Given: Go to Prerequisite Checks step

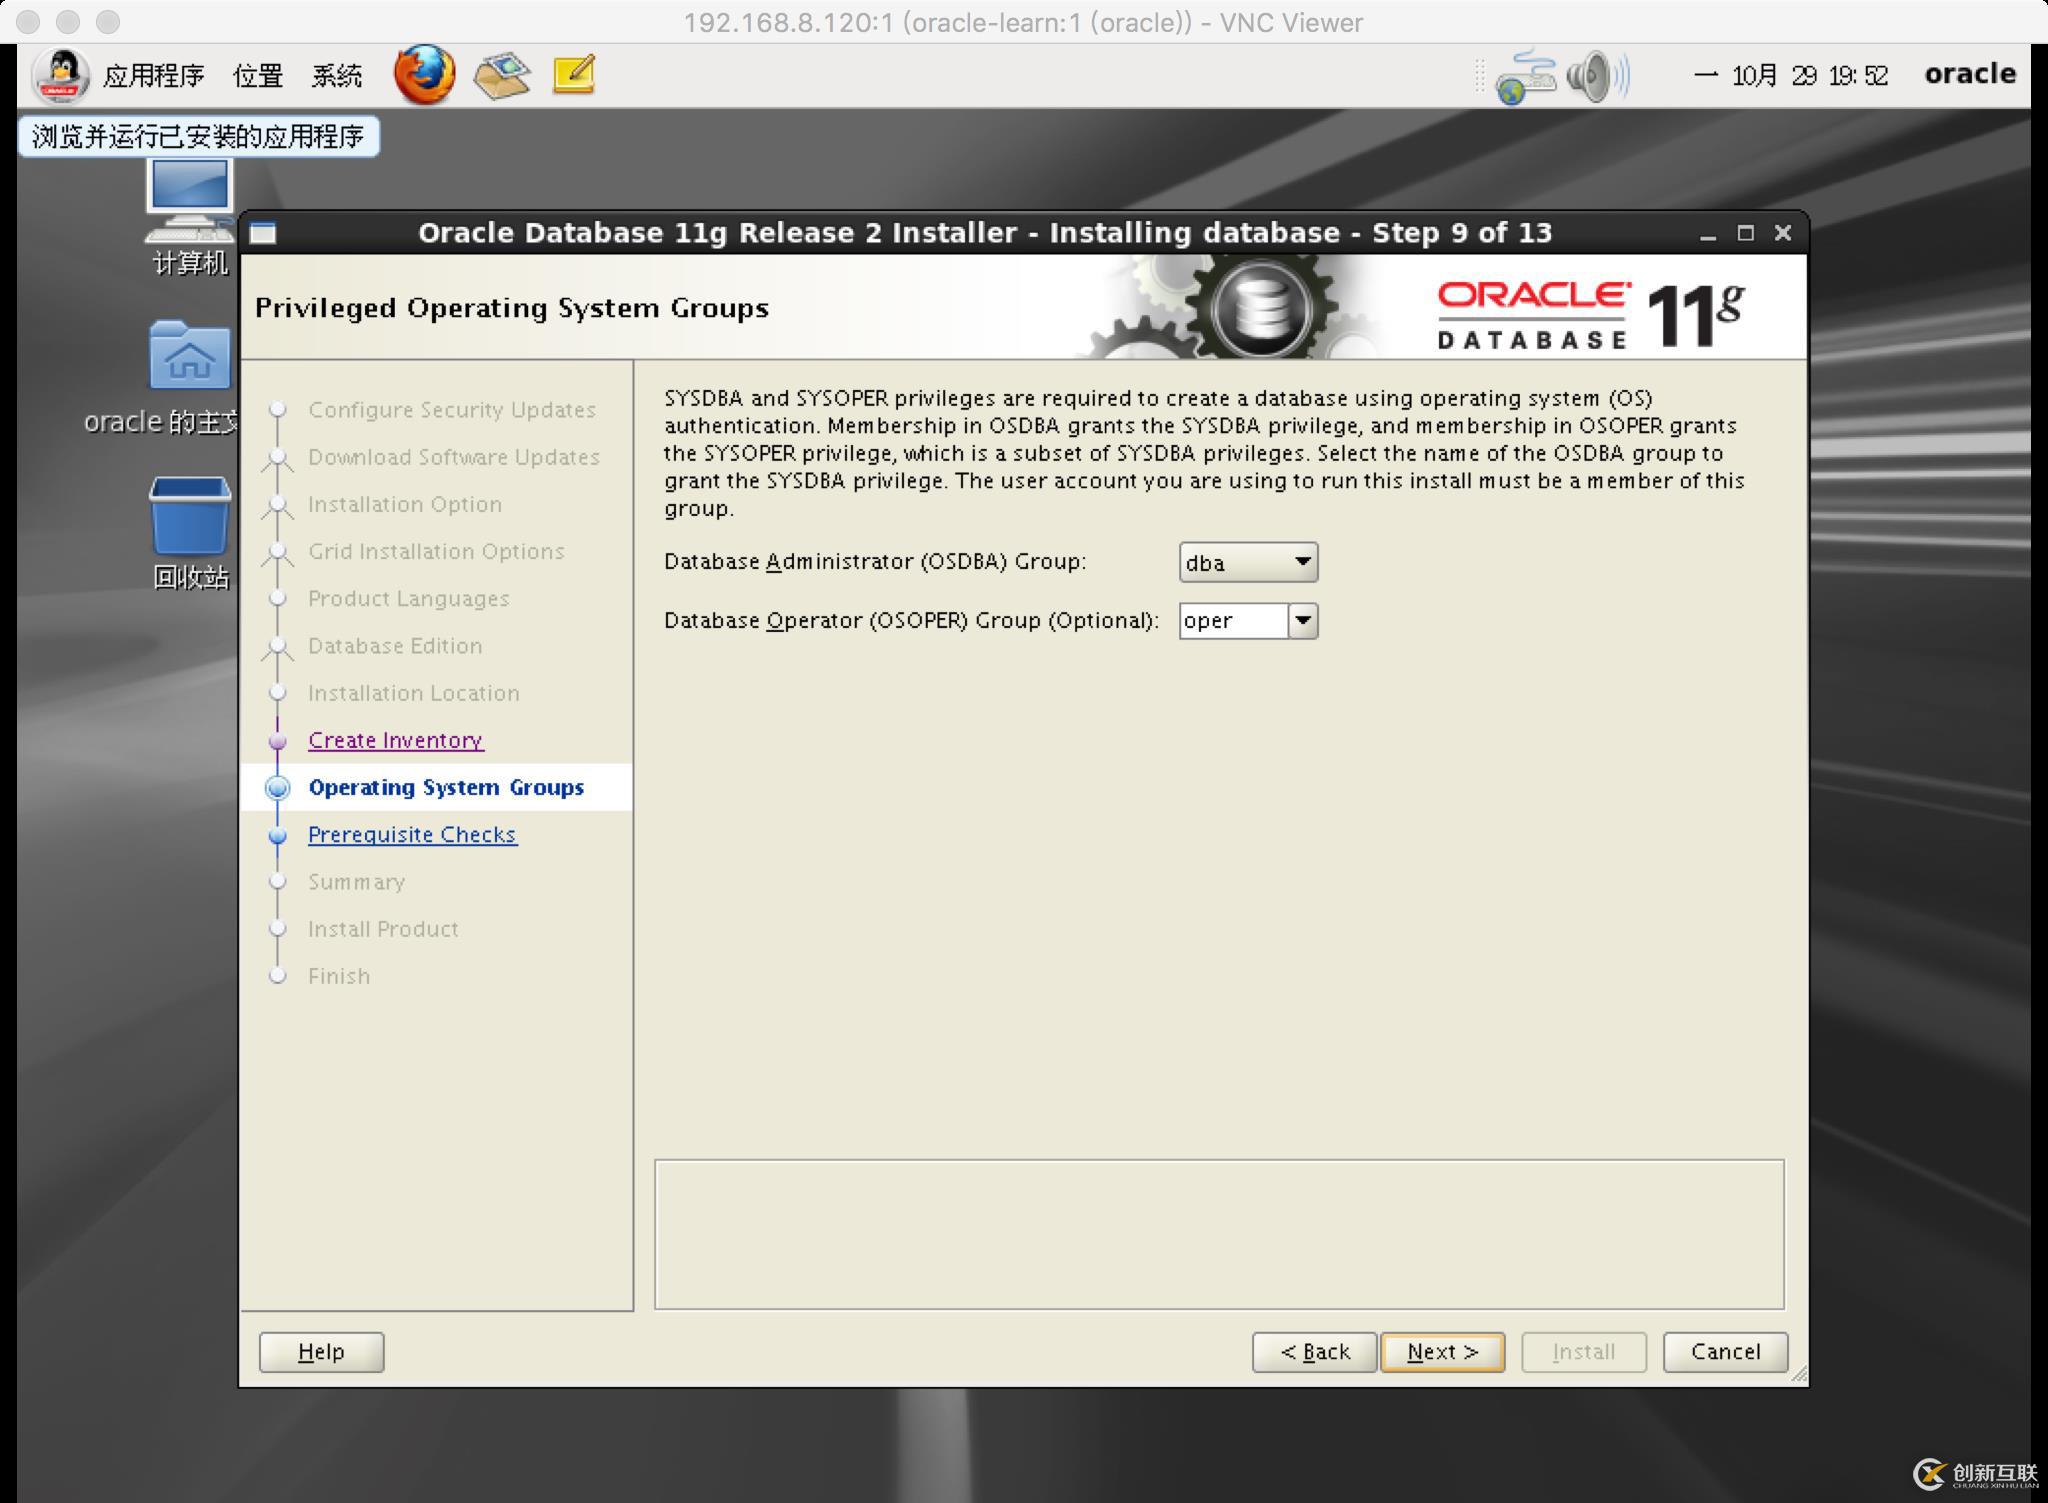Looking at the screenshot, I should 412,835.
